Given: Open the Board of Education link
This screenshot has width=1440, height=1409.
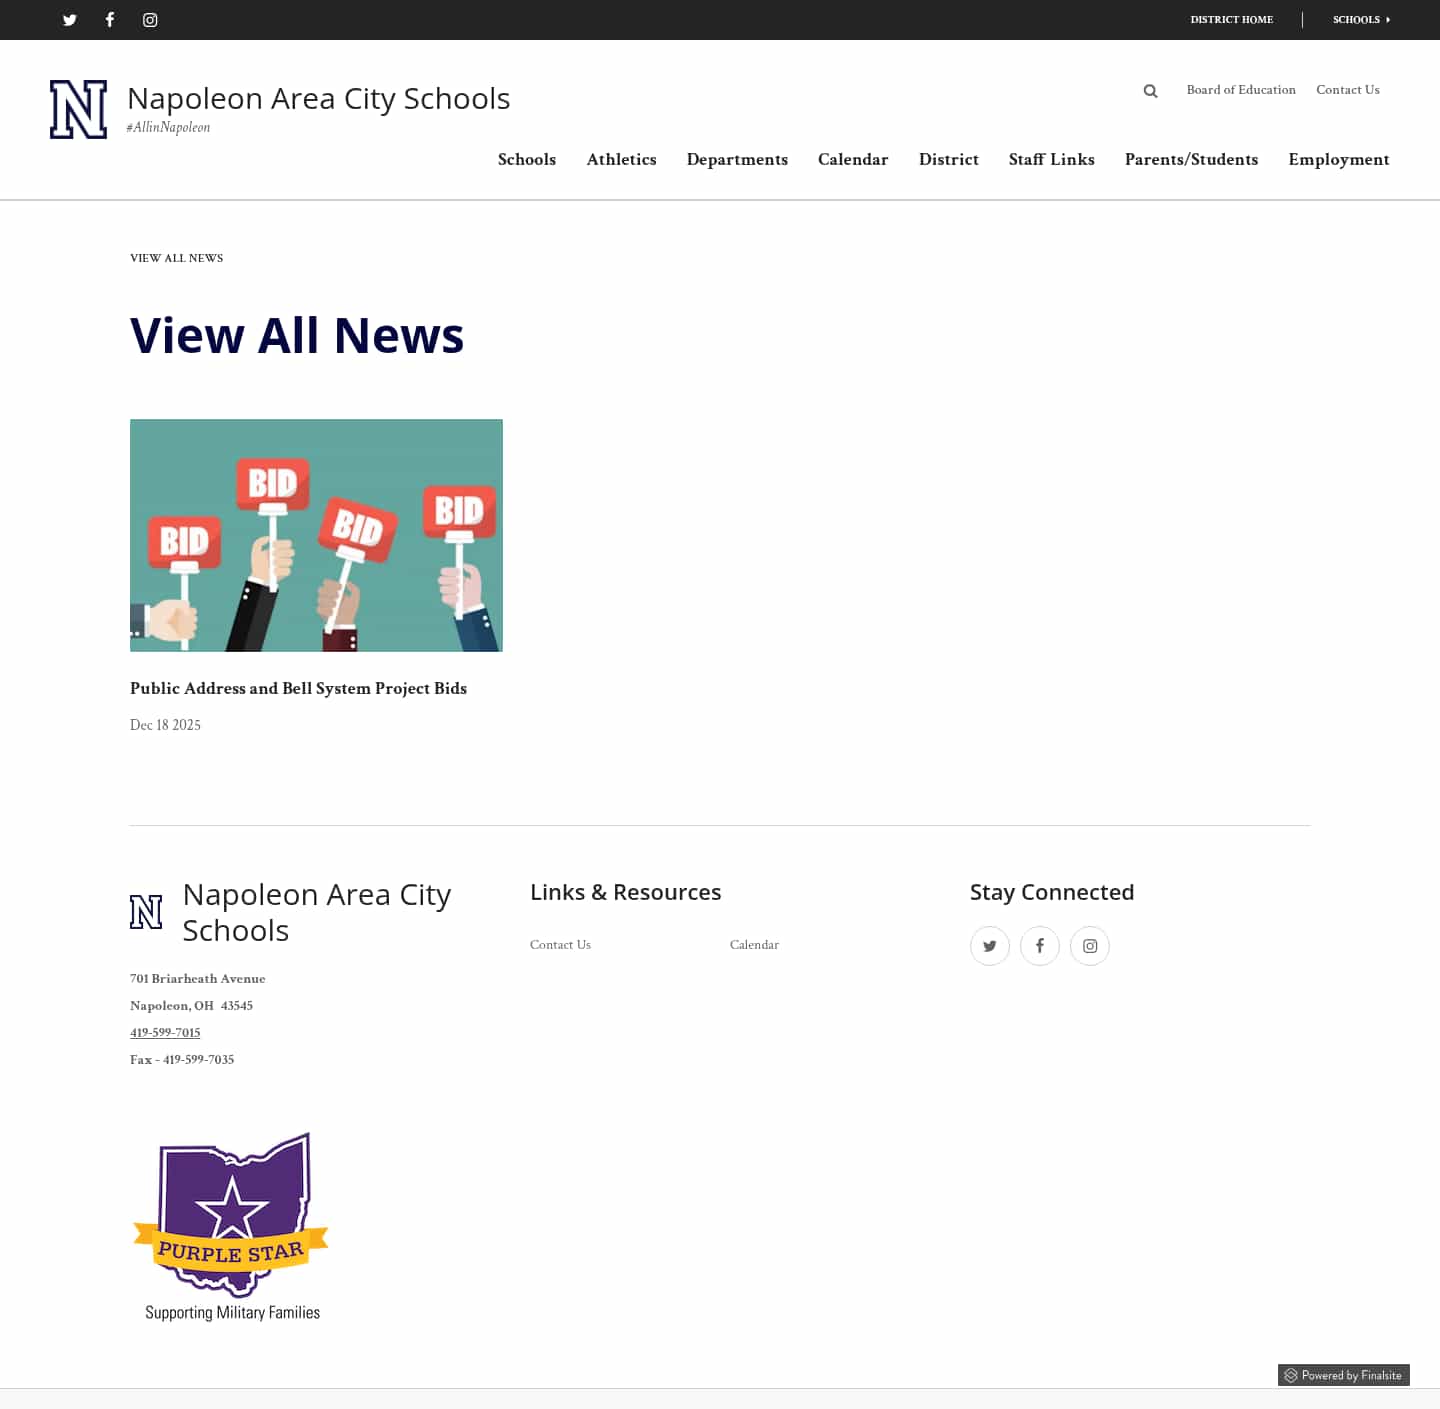Looking at the screenshot, I should click(x=1241, y=90).
